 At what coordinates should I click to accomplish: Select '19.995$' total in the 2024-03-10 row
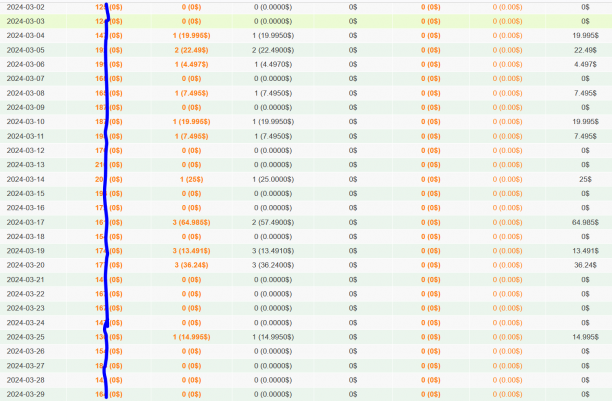click(x=585, y=121)
